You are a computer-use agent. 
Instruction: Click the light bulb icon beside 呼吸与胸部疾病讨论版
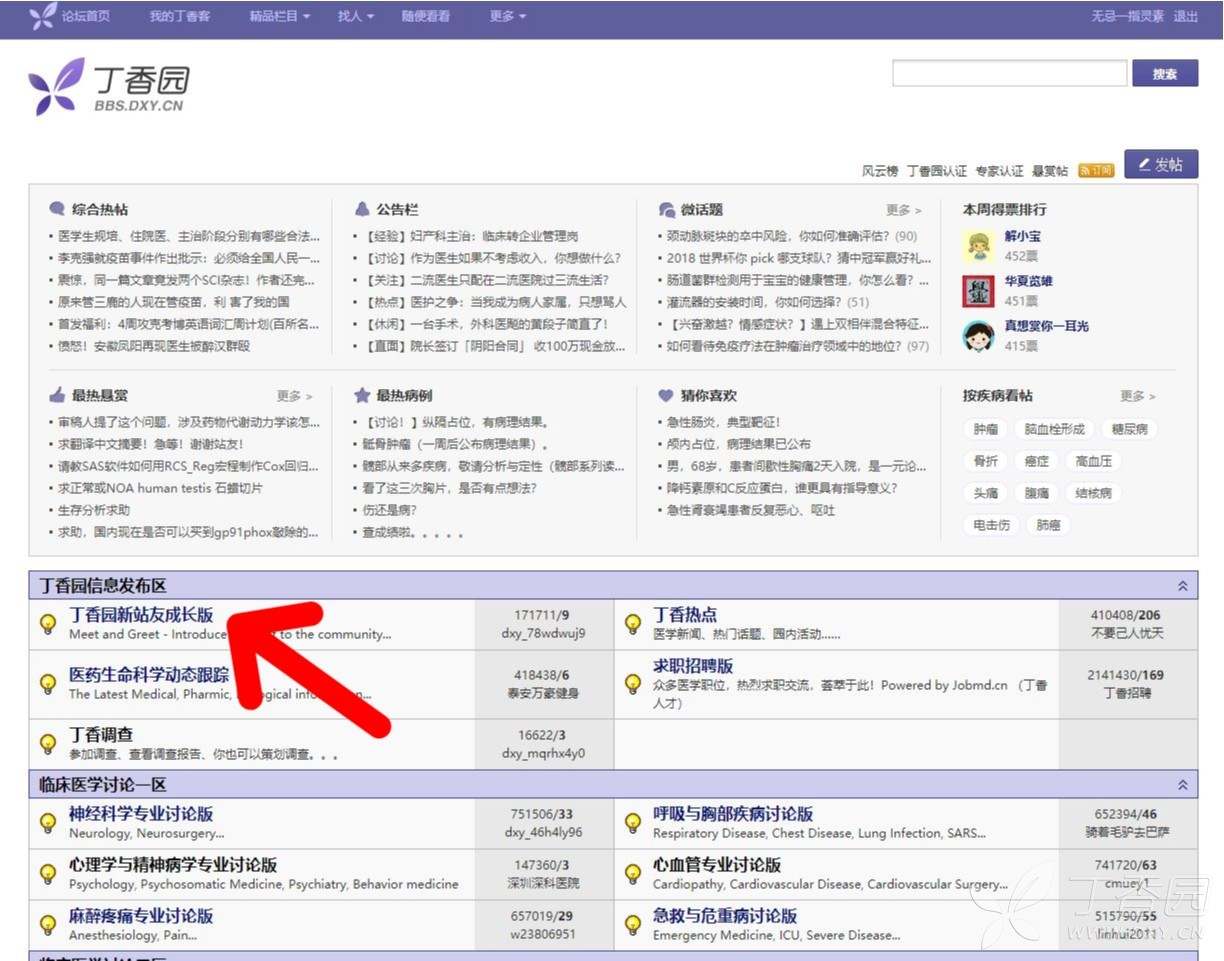pos(632,822)
